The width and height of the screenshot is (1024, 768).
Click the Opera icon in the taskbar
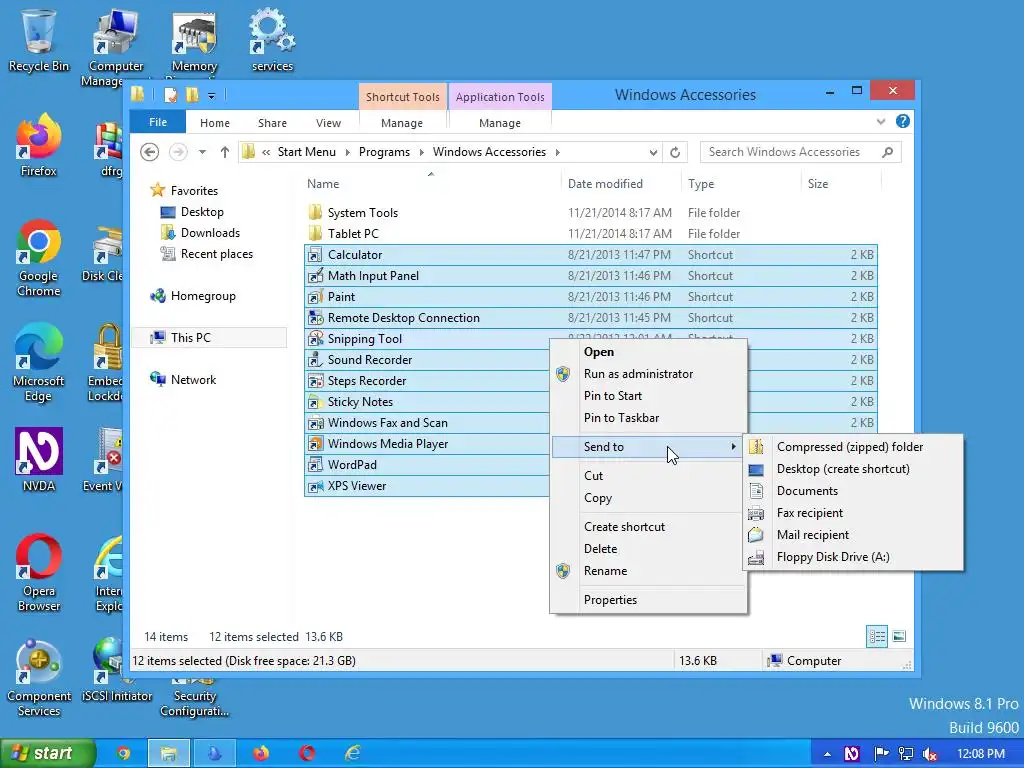307,754
